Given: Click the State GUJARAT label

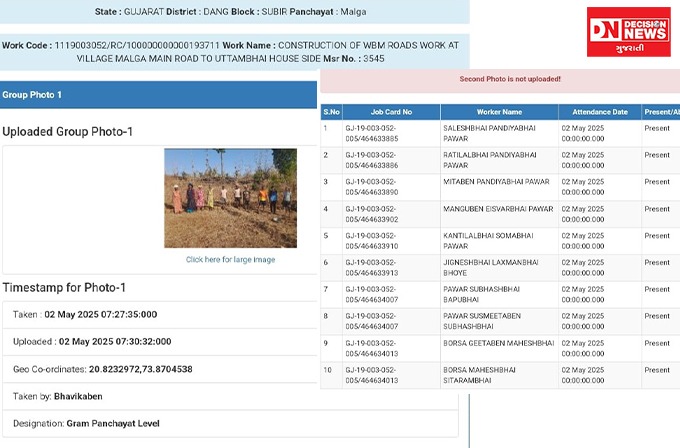Looking at the screenshot, I should point(129,12).
